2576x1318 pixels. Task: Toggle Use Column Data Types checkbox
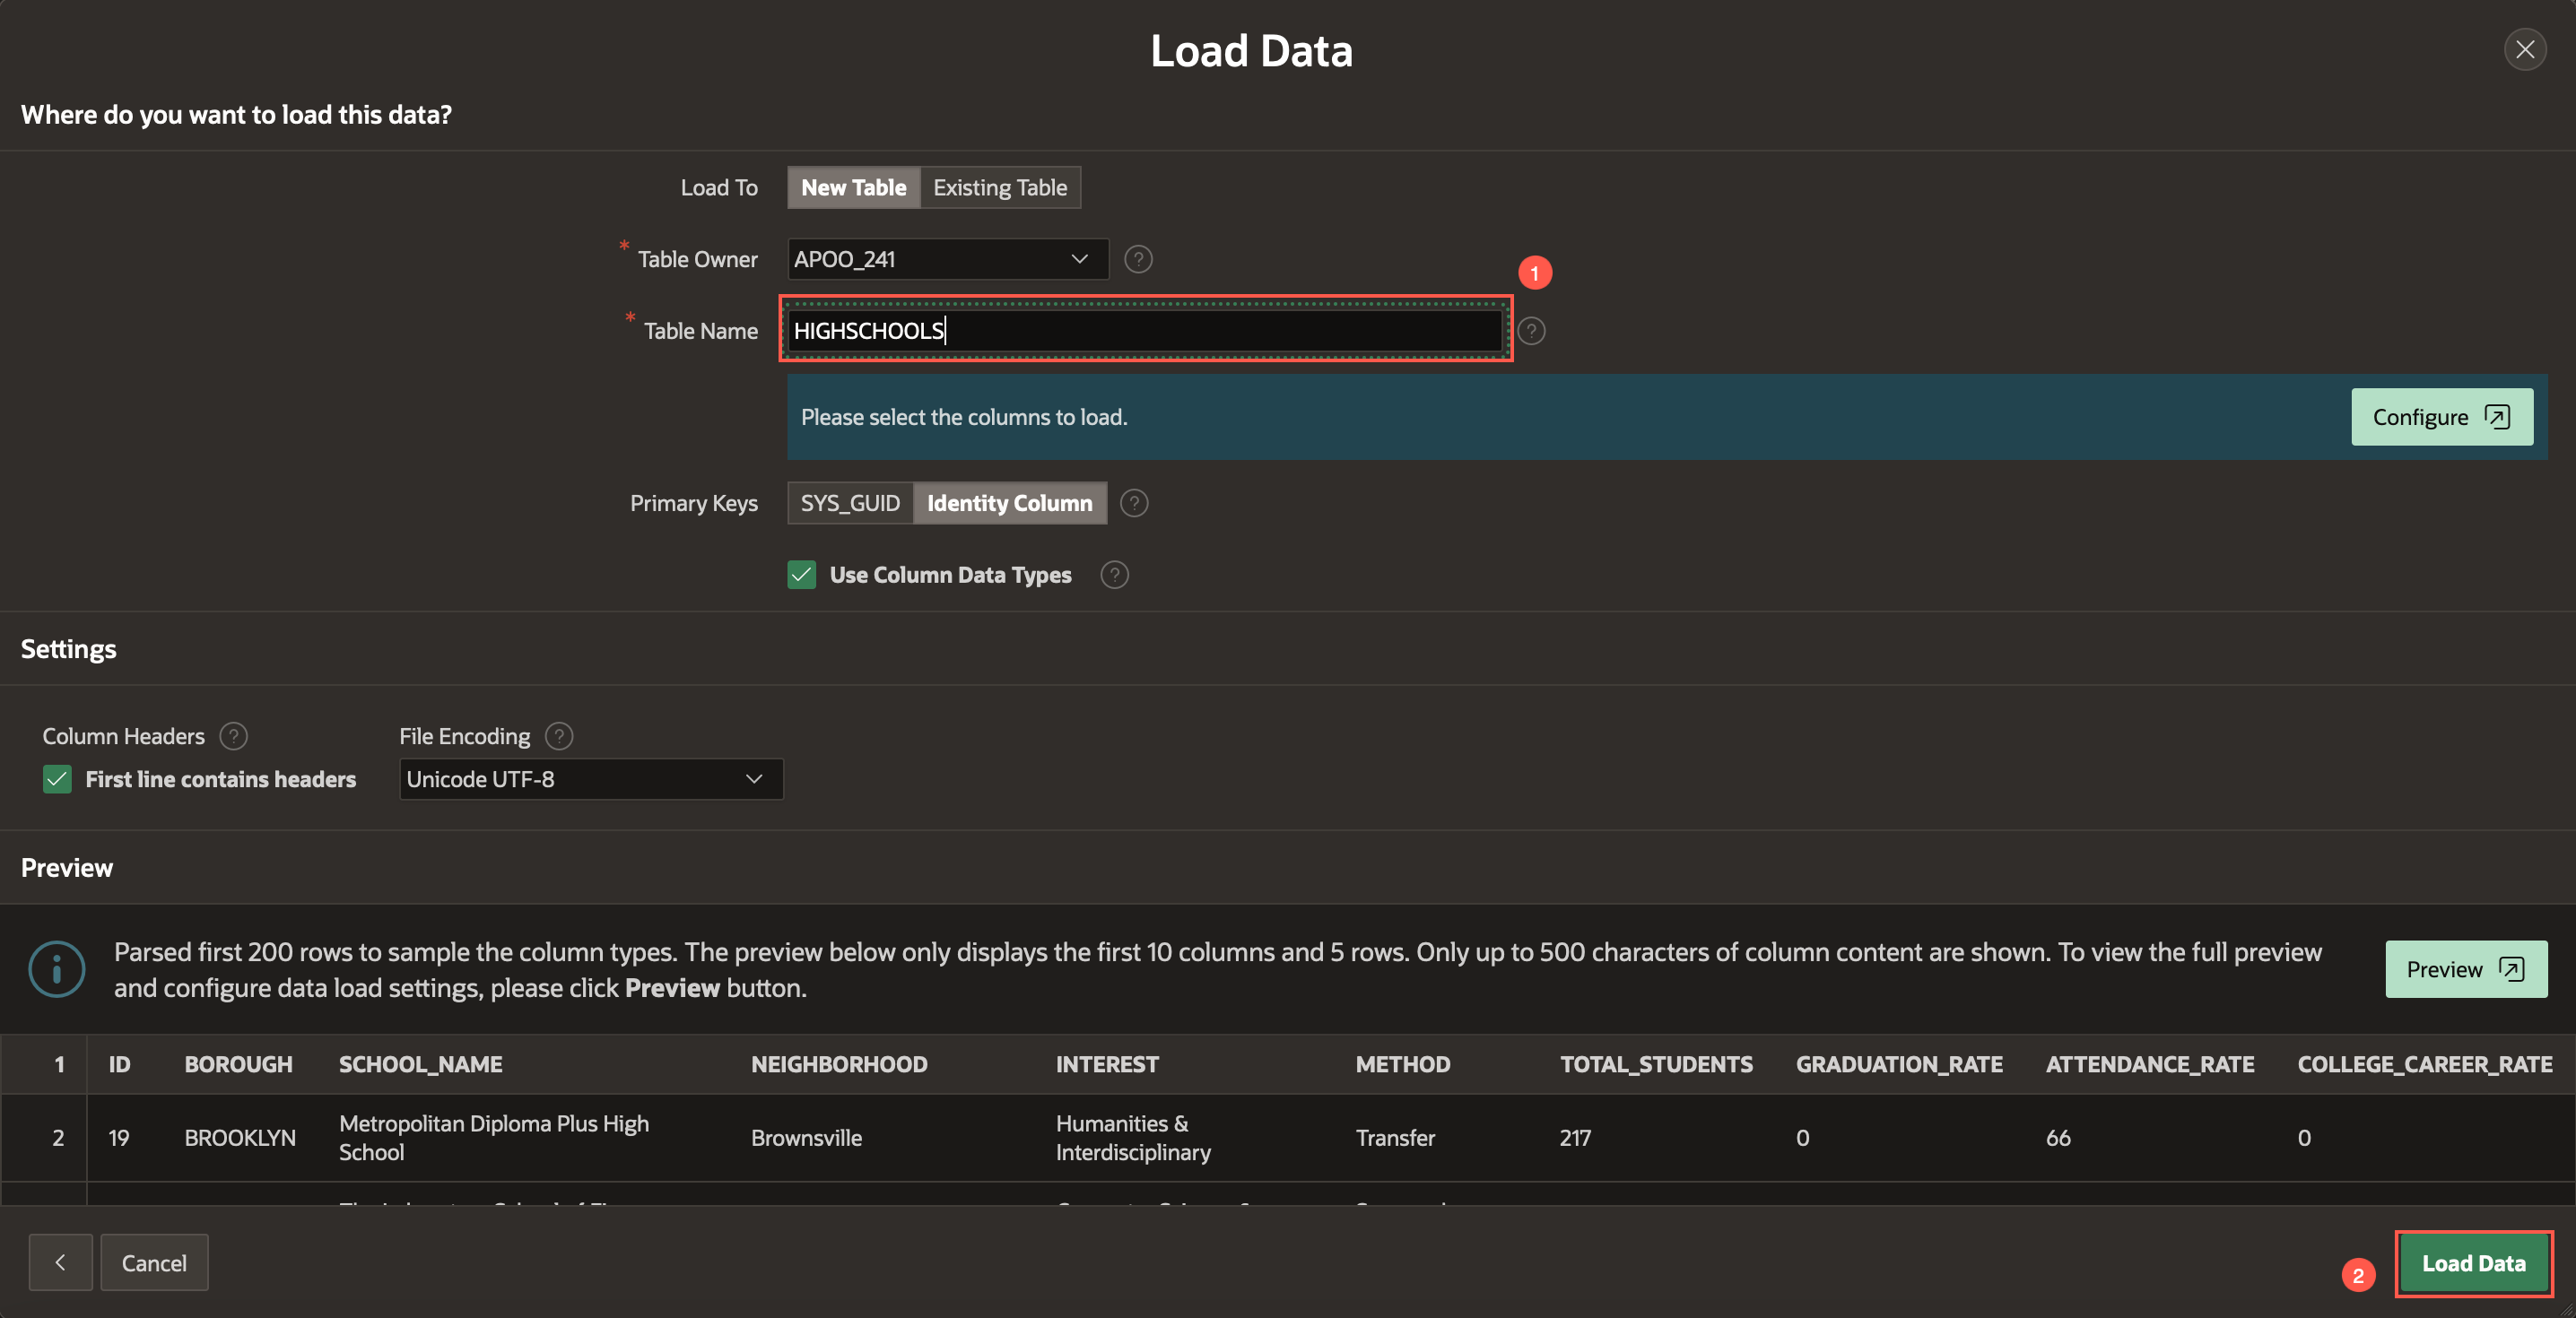click(x=801, y=575)
